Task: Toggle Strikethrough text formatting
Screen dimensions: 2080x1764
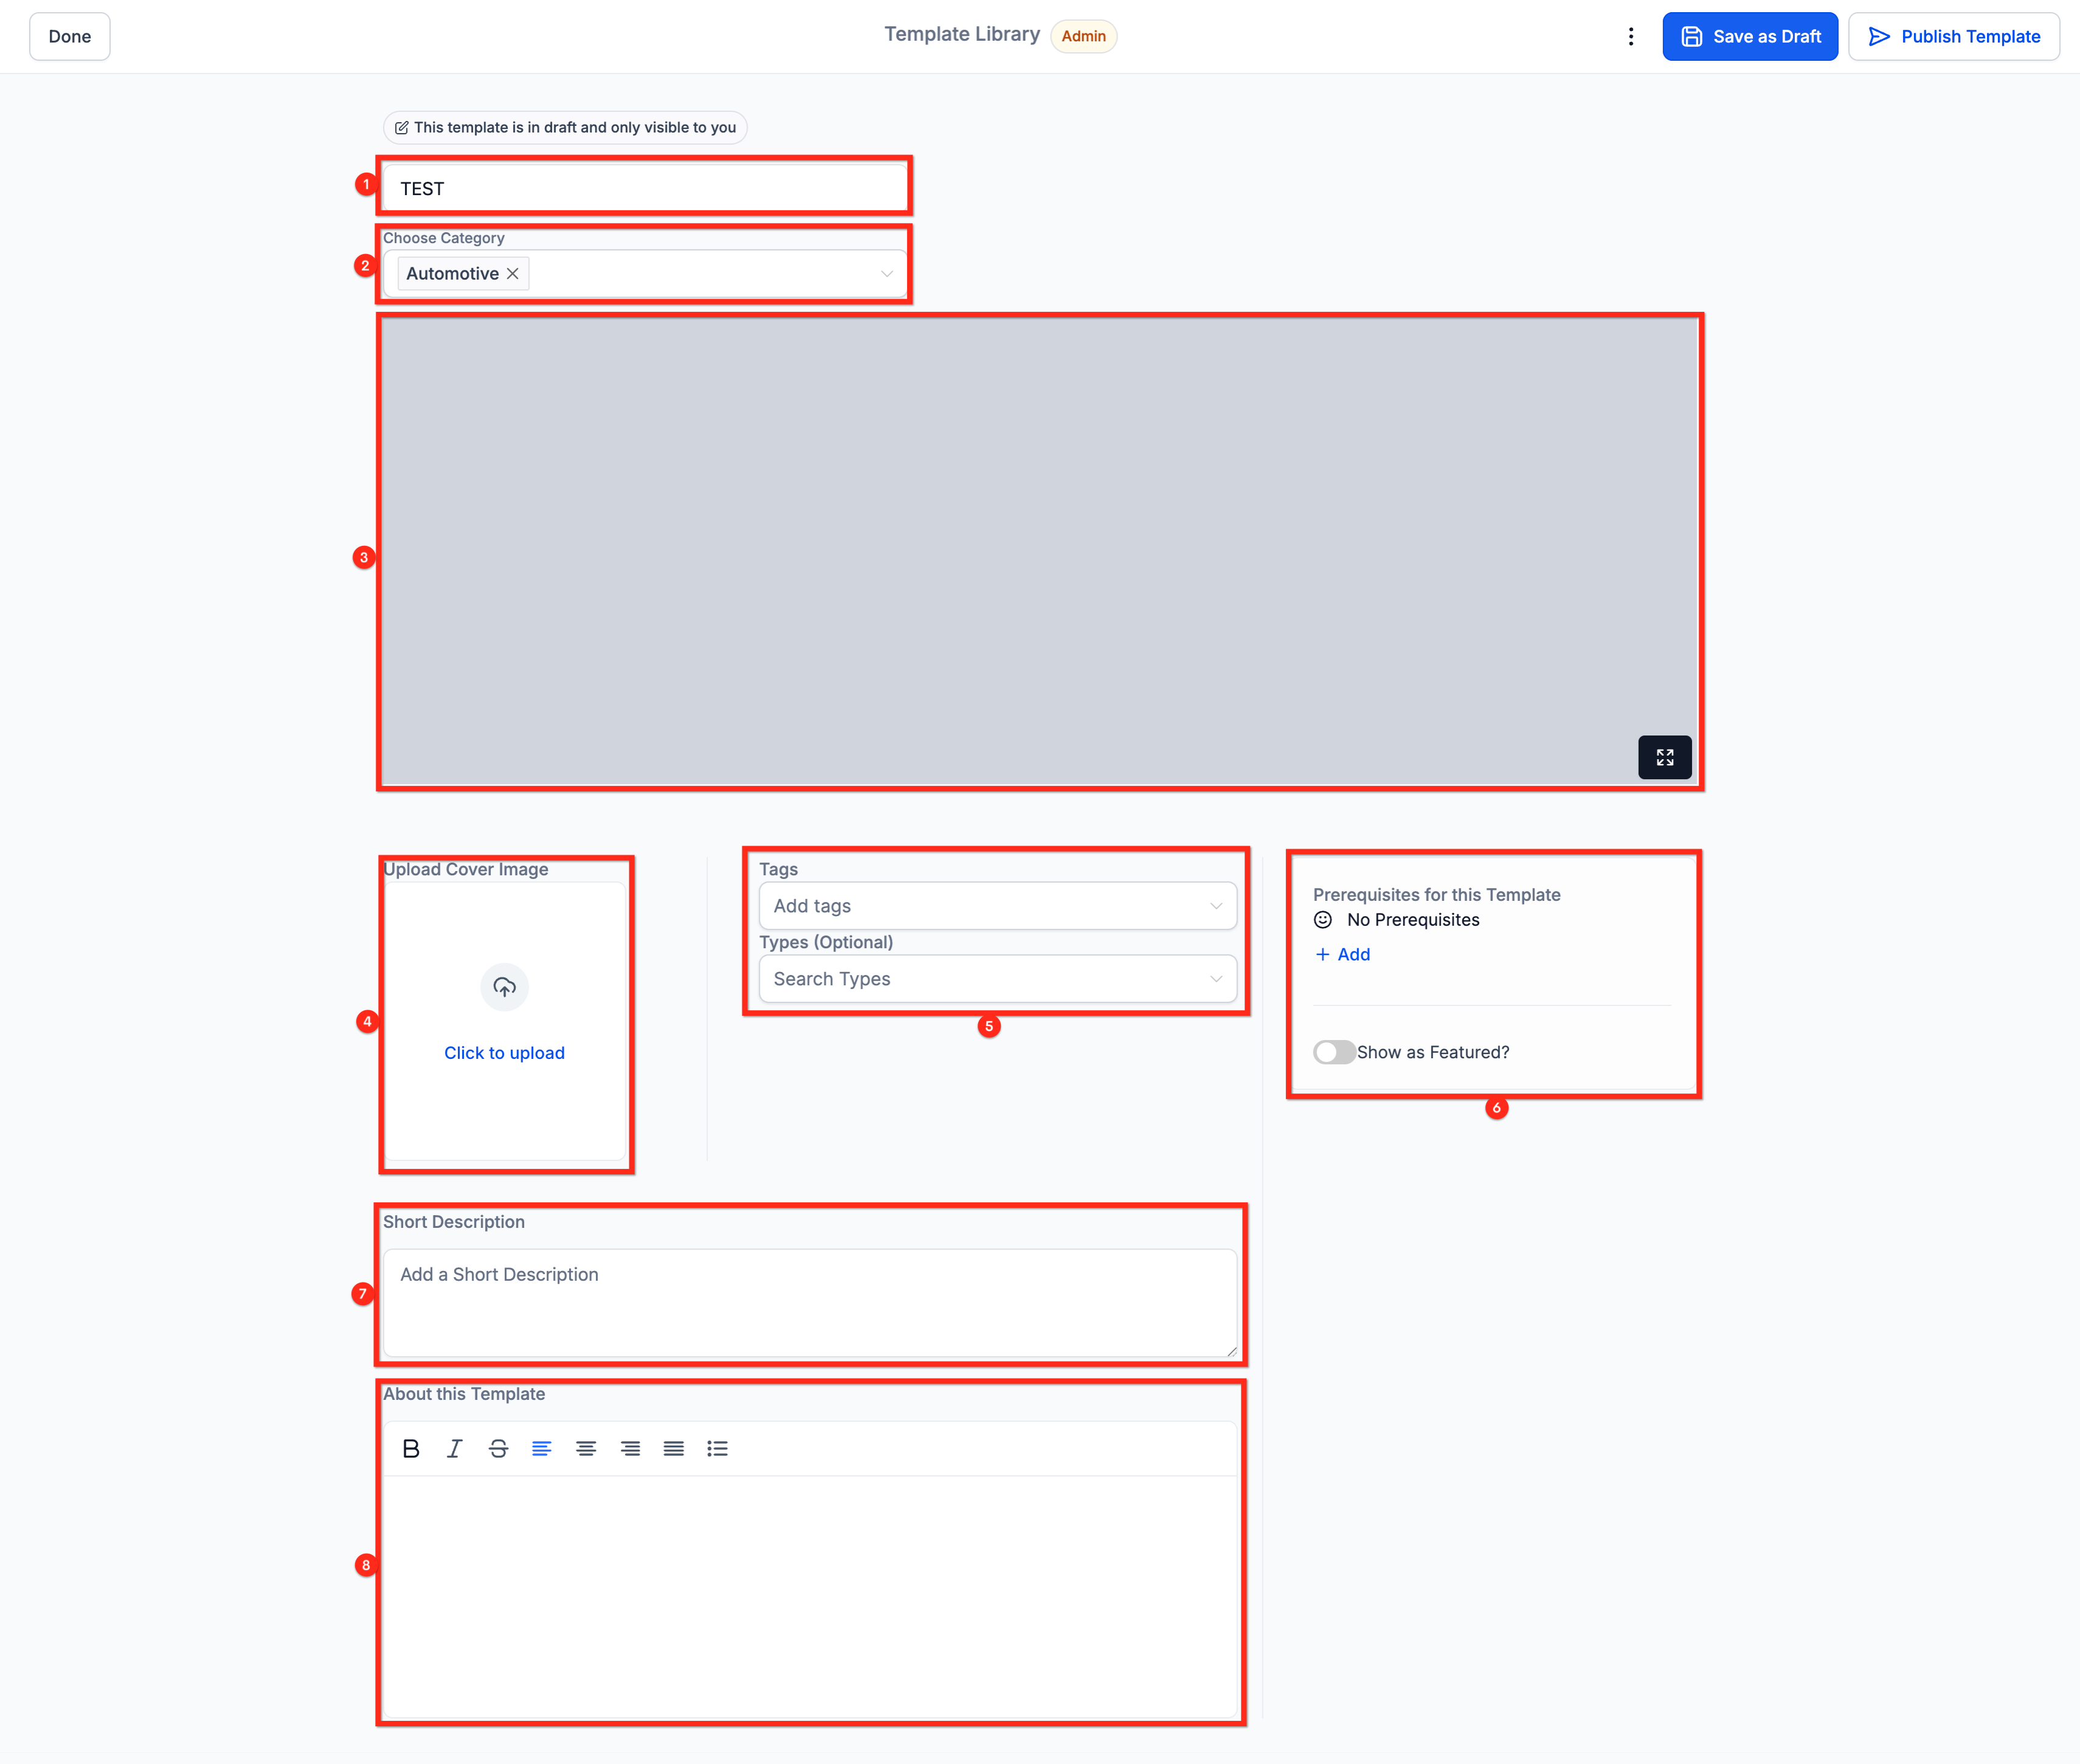Action: point(498,1448)
